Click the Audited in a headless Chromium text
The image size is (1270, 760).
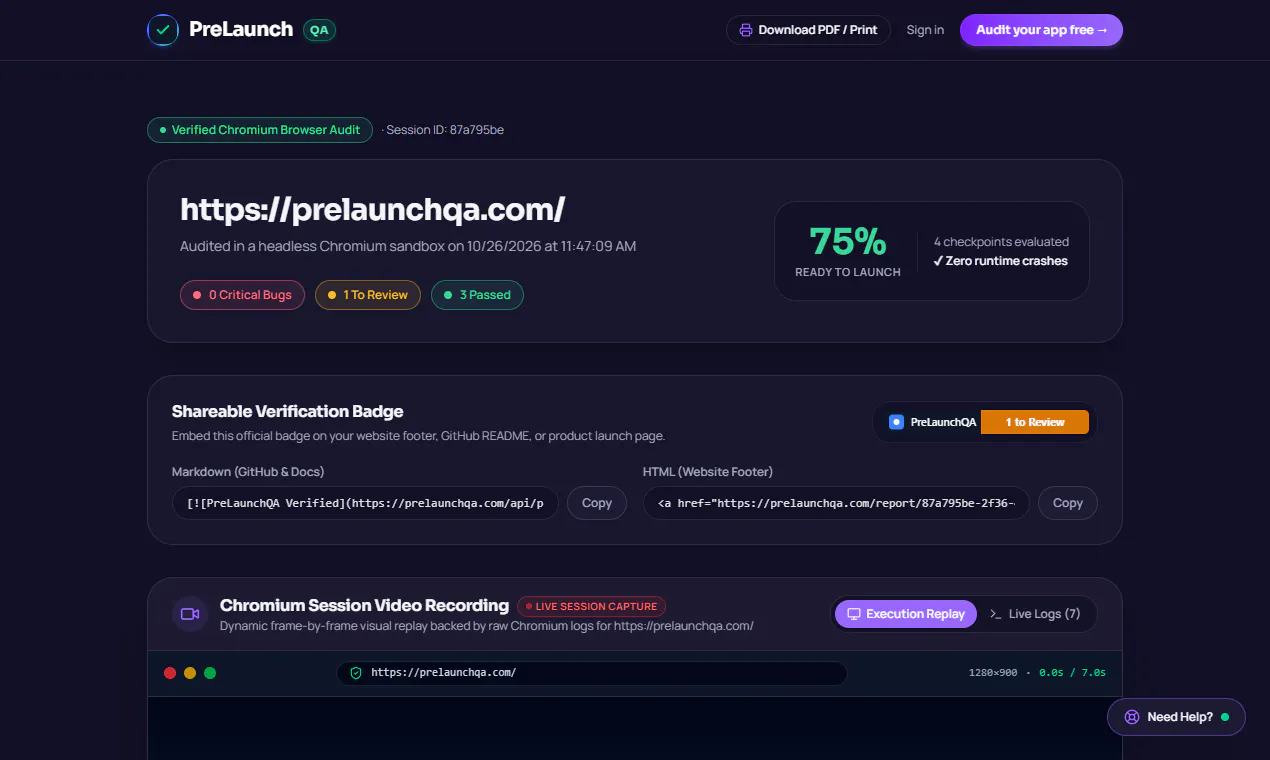[x=408, y=246]
